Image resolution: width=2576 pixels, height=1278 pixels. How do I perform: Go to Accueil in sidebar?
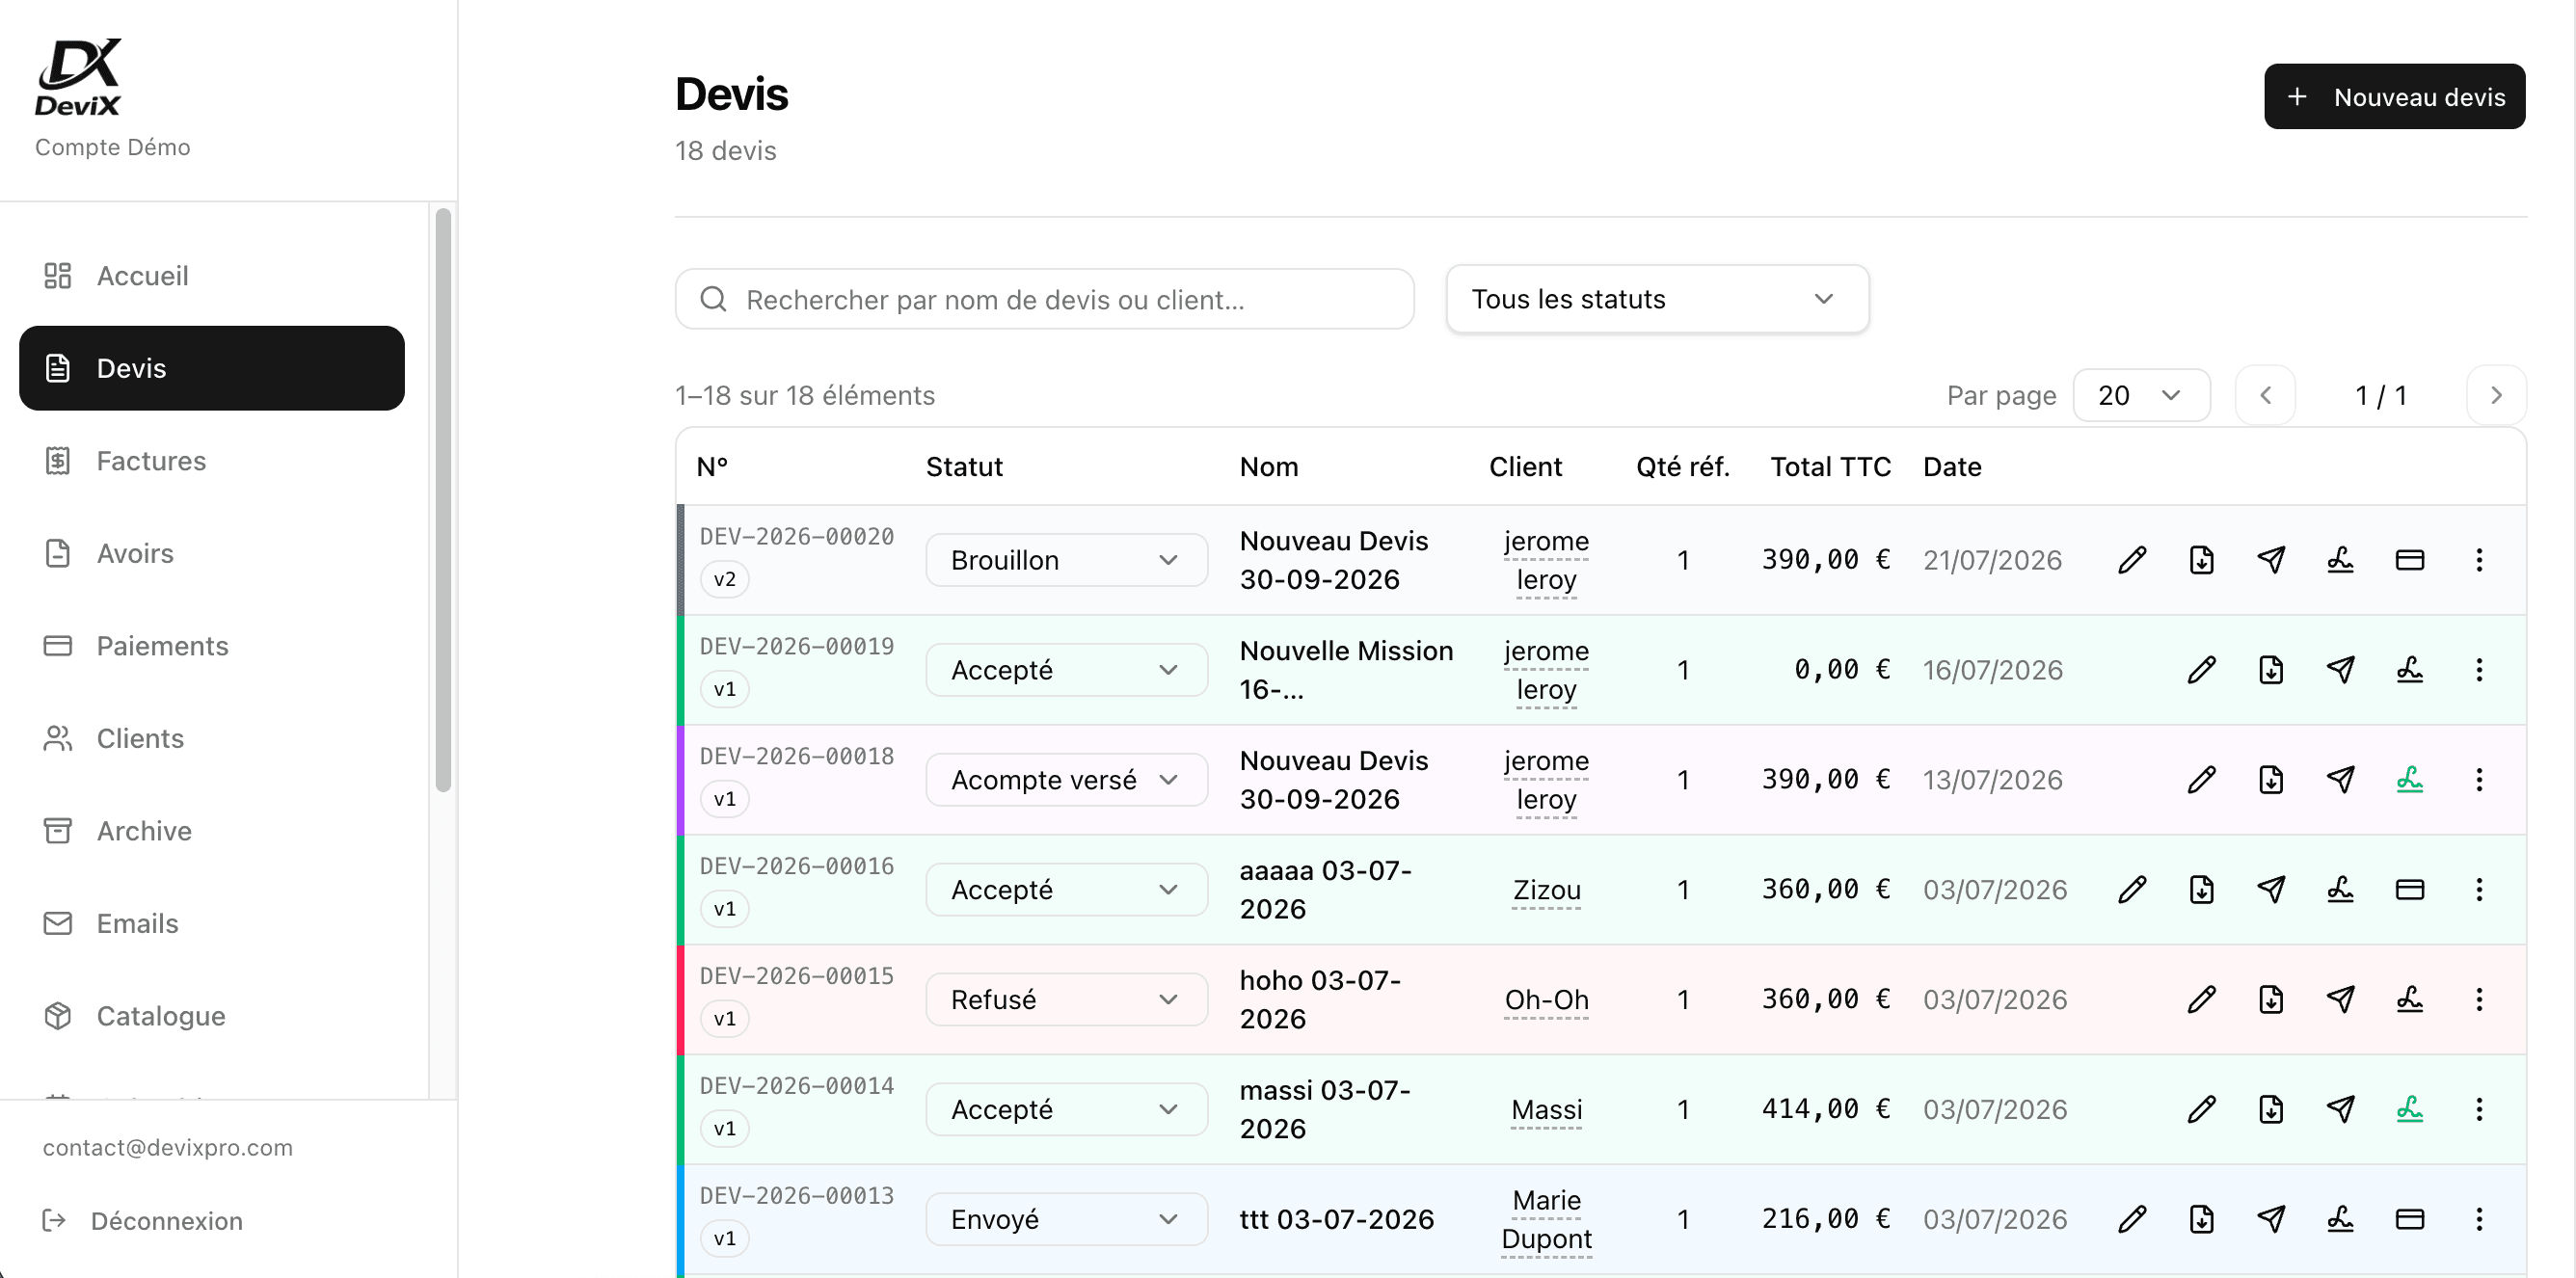[212, 276]
